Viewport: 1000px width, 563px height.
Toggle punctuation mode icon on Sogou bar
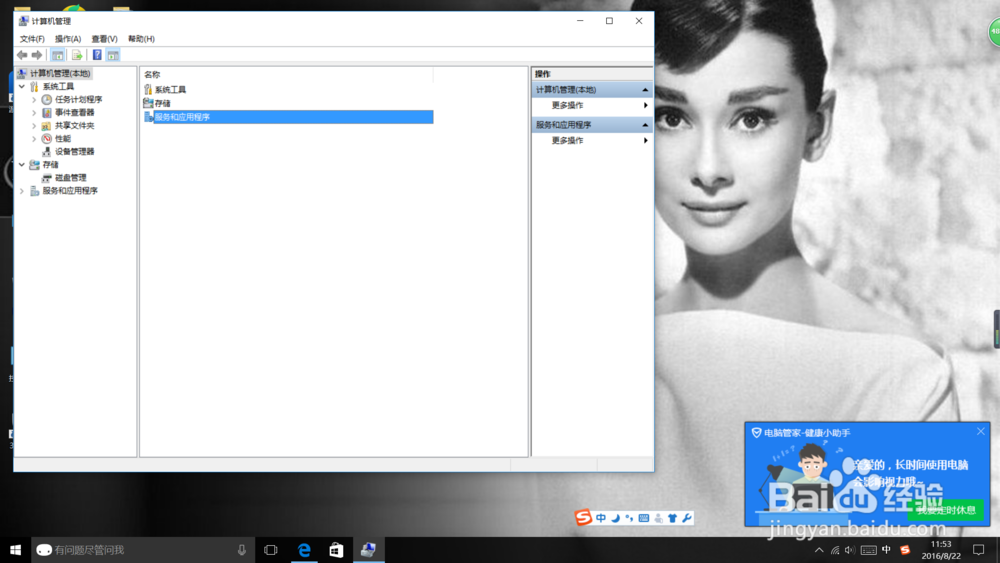click(629, 518)
